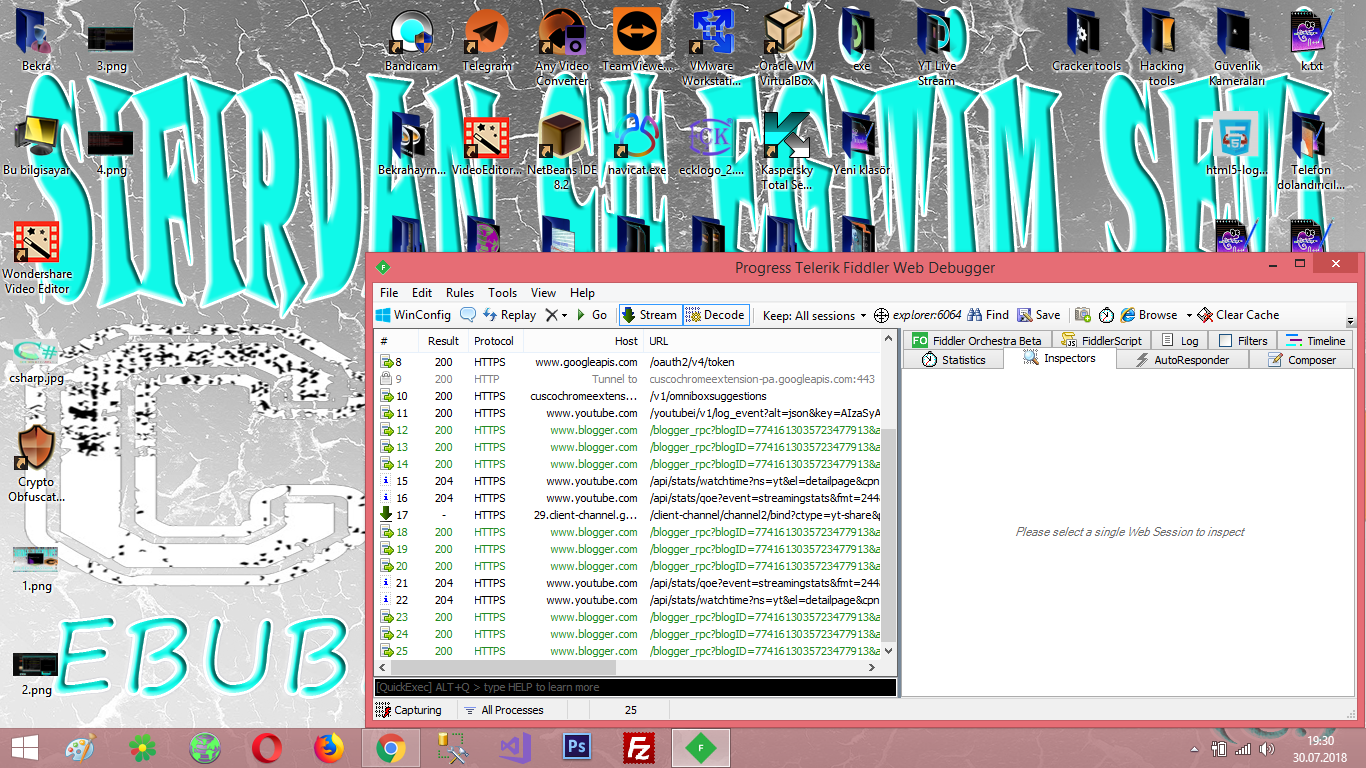Select session 8 googleapis oauth2 token

[629, 362]
